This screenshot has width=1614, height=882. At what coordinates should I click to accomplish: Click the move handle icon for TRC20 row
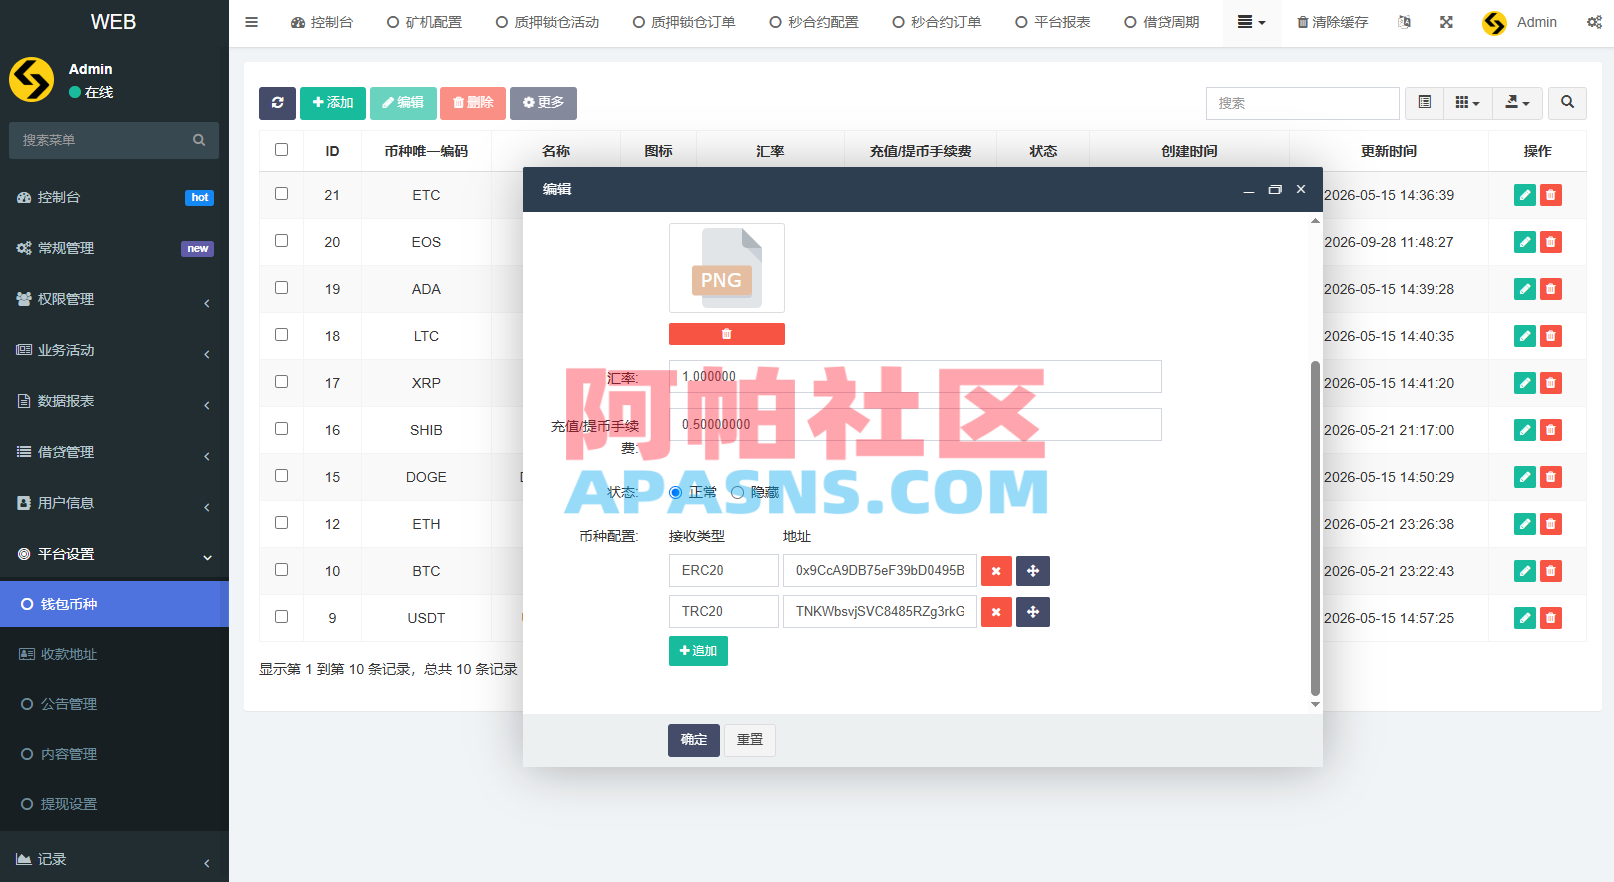(x=1033, y=612)
